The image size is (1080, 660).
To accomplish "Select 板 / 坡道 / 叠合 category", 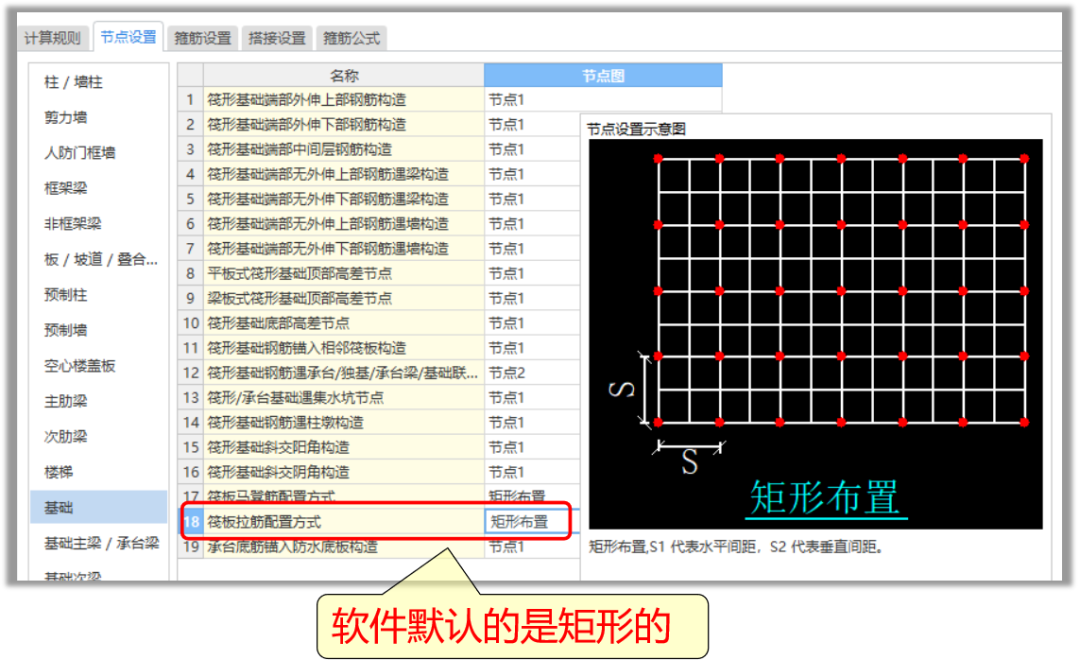I will coord(101,259).
